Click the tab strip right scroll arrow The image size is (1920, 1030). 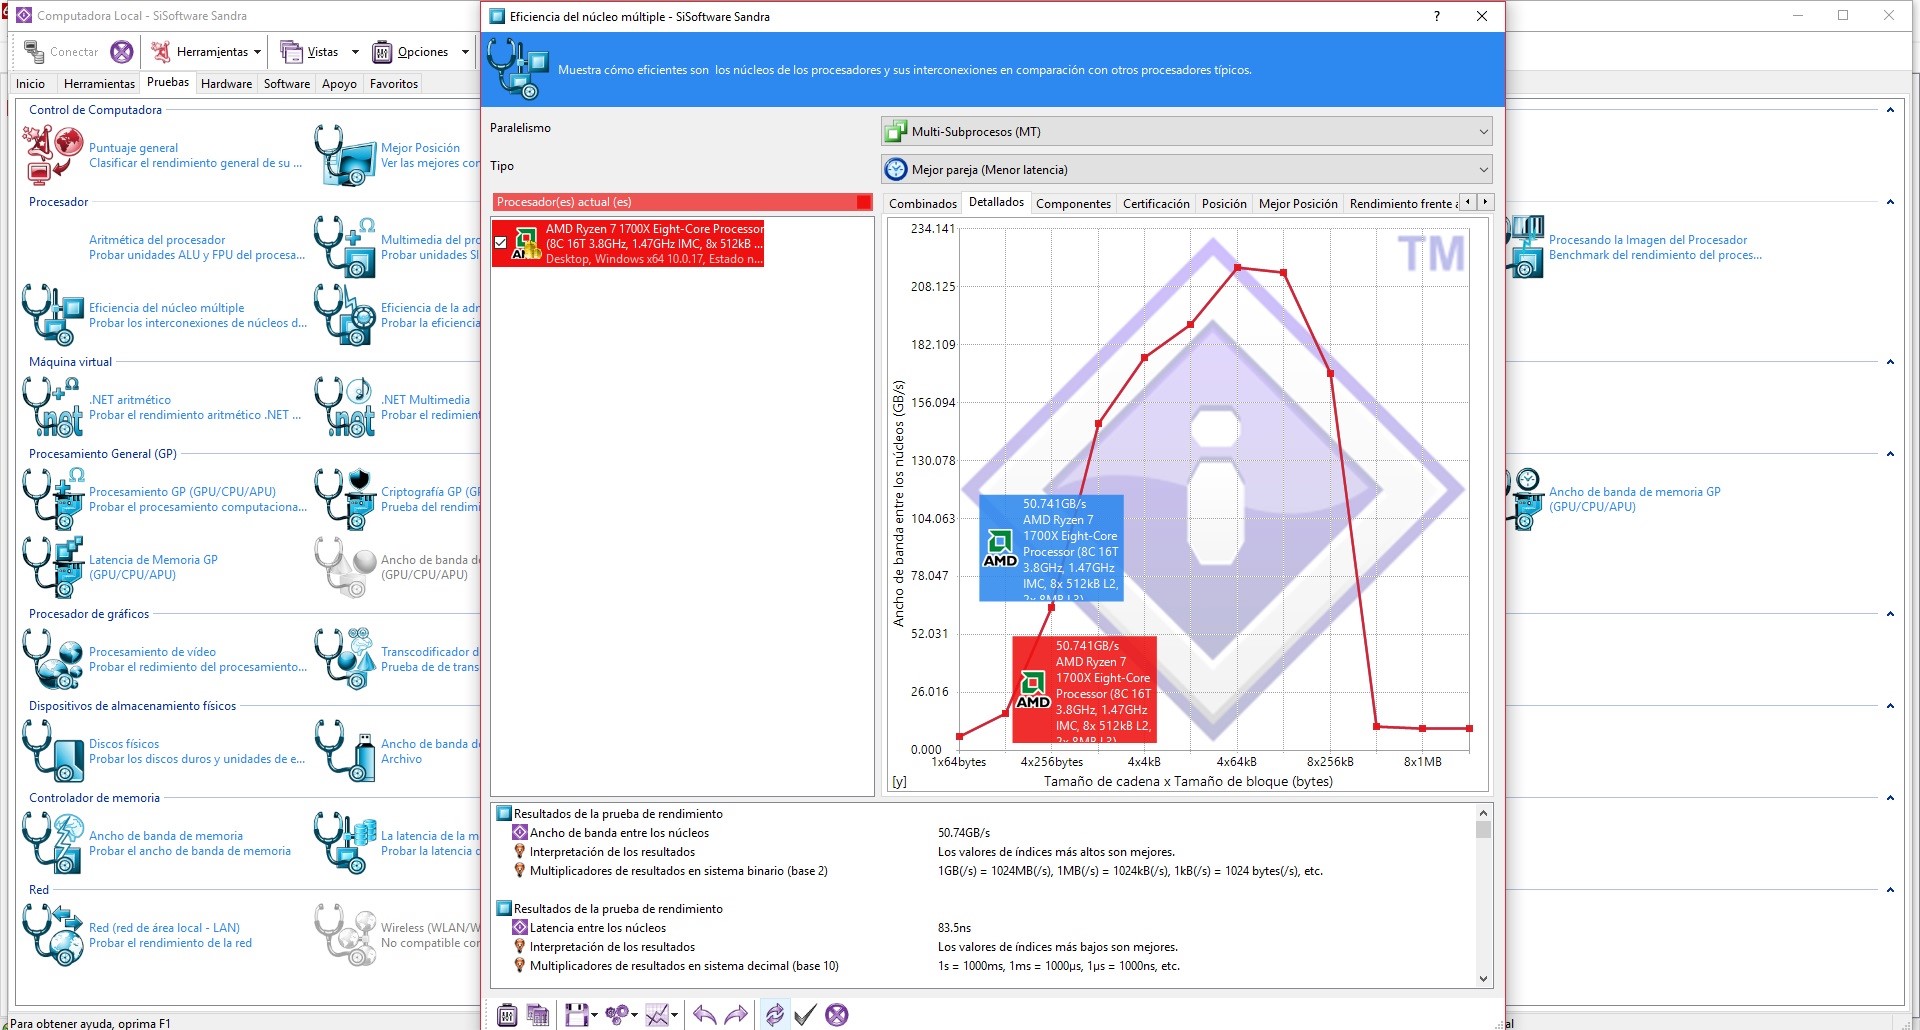[x=1485, y=202]
